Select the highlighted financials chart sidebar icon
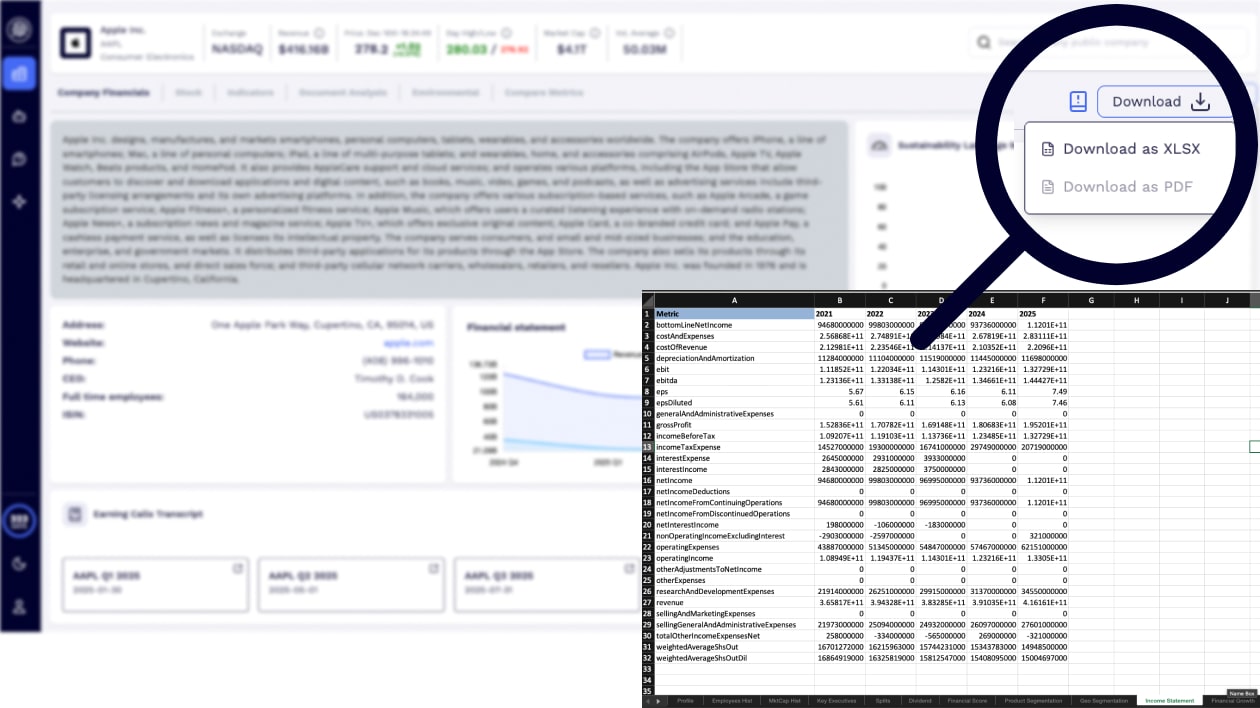This screenshot has width=1260, height=708. pos(19,73)
